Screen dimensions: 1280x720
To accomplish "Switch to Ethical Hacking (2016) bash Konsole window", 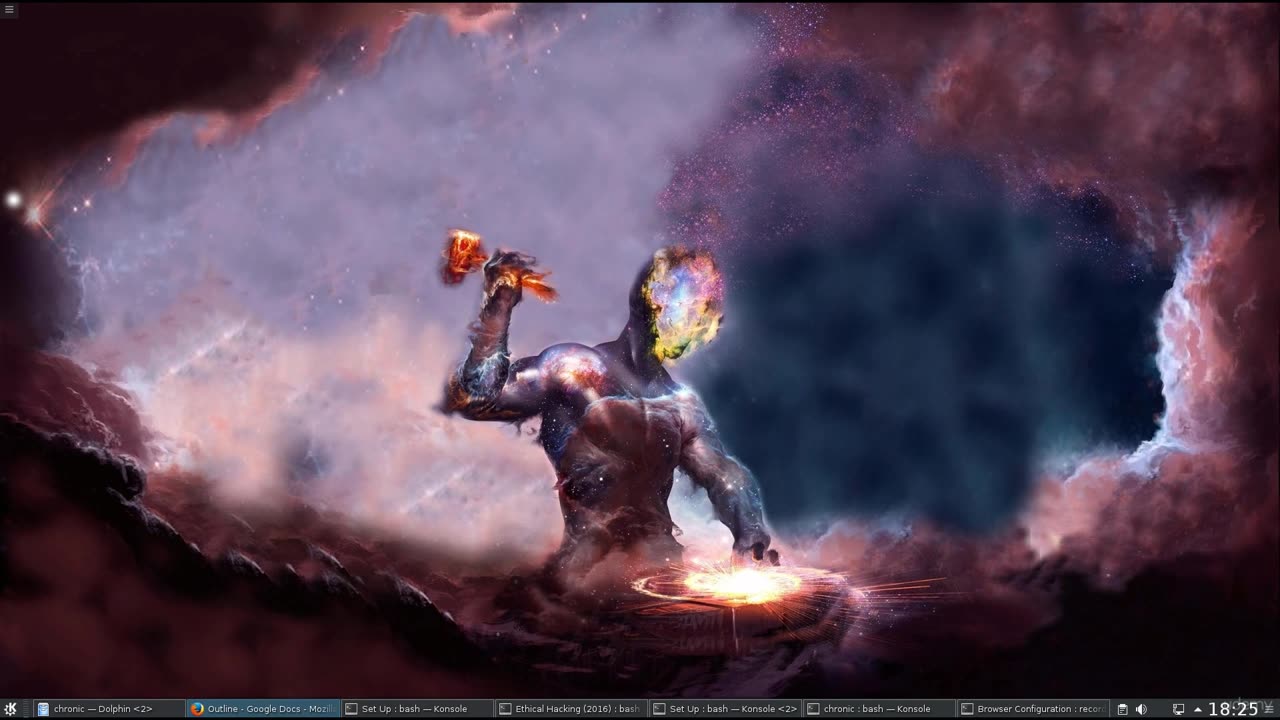I will [x=571, y=709].
